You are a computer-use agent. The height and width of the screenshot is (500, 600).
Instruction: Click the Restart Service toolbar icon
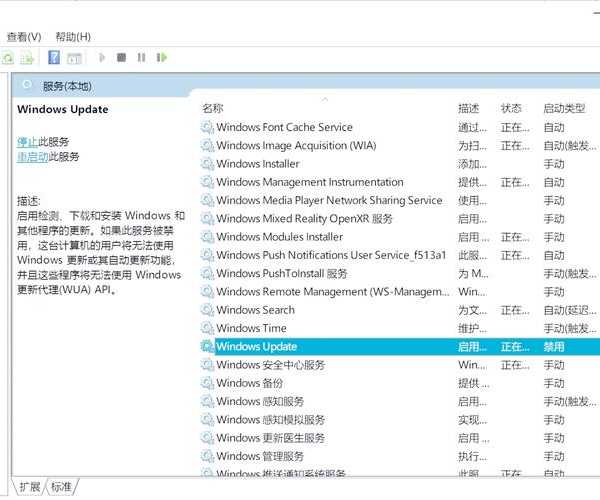(x=160, y=58)
